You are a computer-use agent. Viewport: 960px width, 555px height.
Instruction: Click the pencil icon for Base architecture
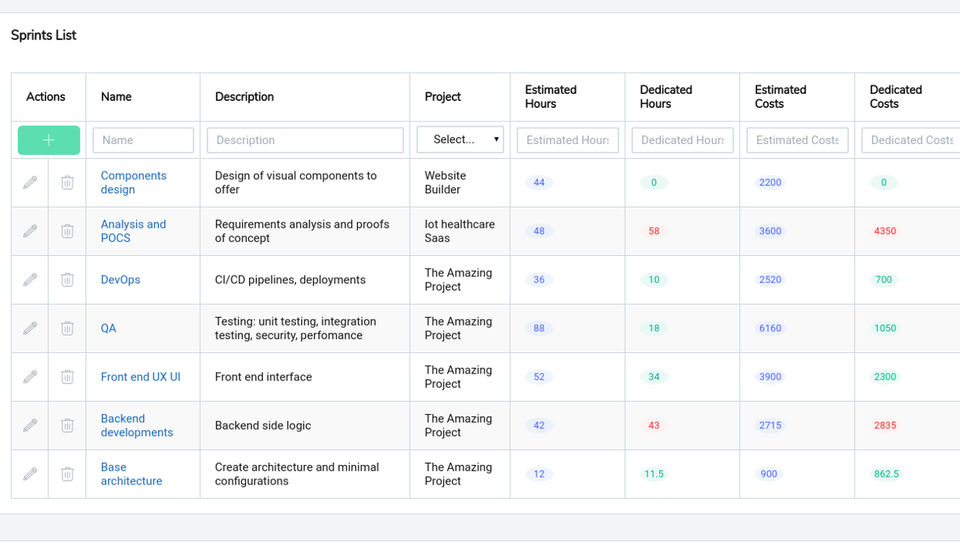tap(30, 474)
